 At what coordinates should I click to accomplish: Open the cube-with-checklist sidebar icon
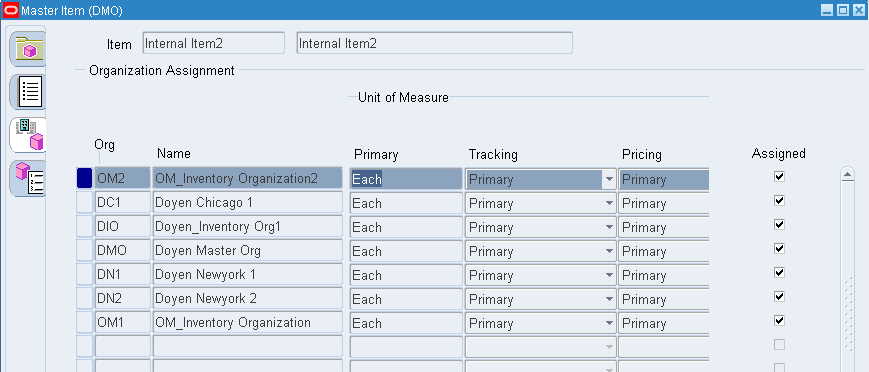[29, 177]
